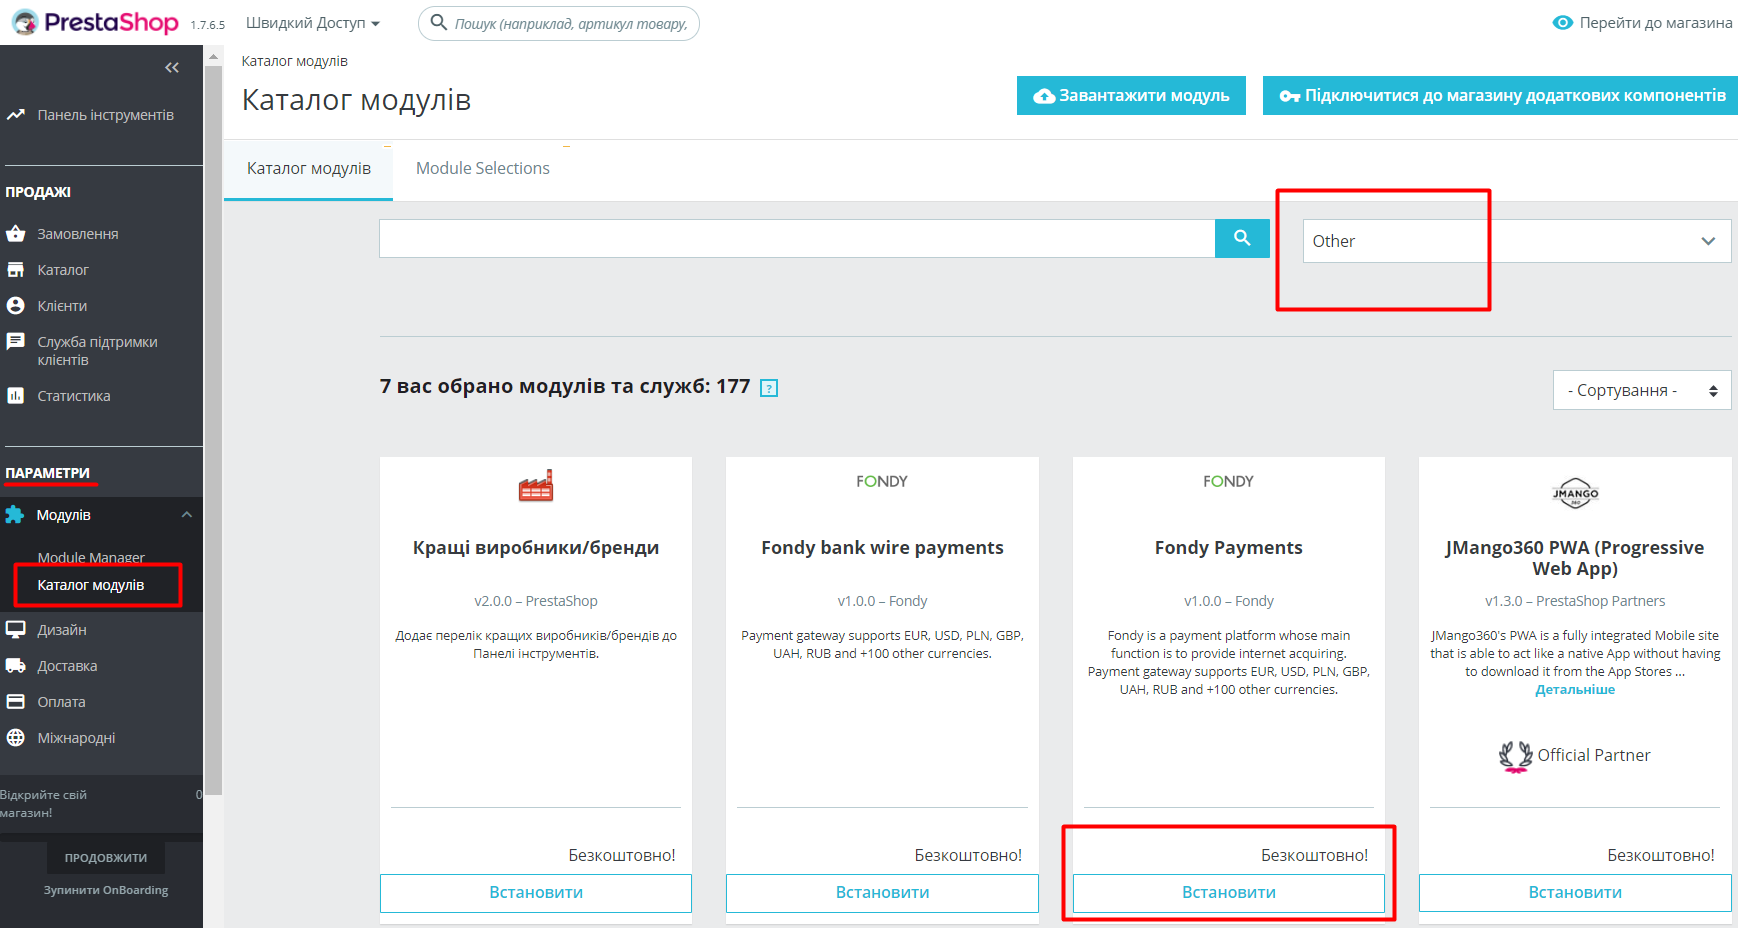Open Швидкий Доступ quick access dropdown

pyautogui.click(x=313, y=23)
